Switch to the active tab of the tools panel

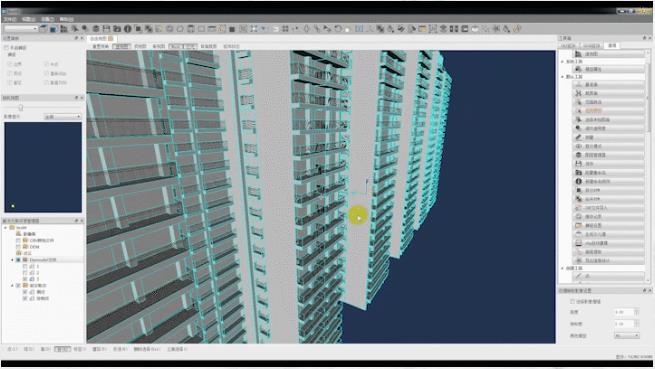pos(612,46)
